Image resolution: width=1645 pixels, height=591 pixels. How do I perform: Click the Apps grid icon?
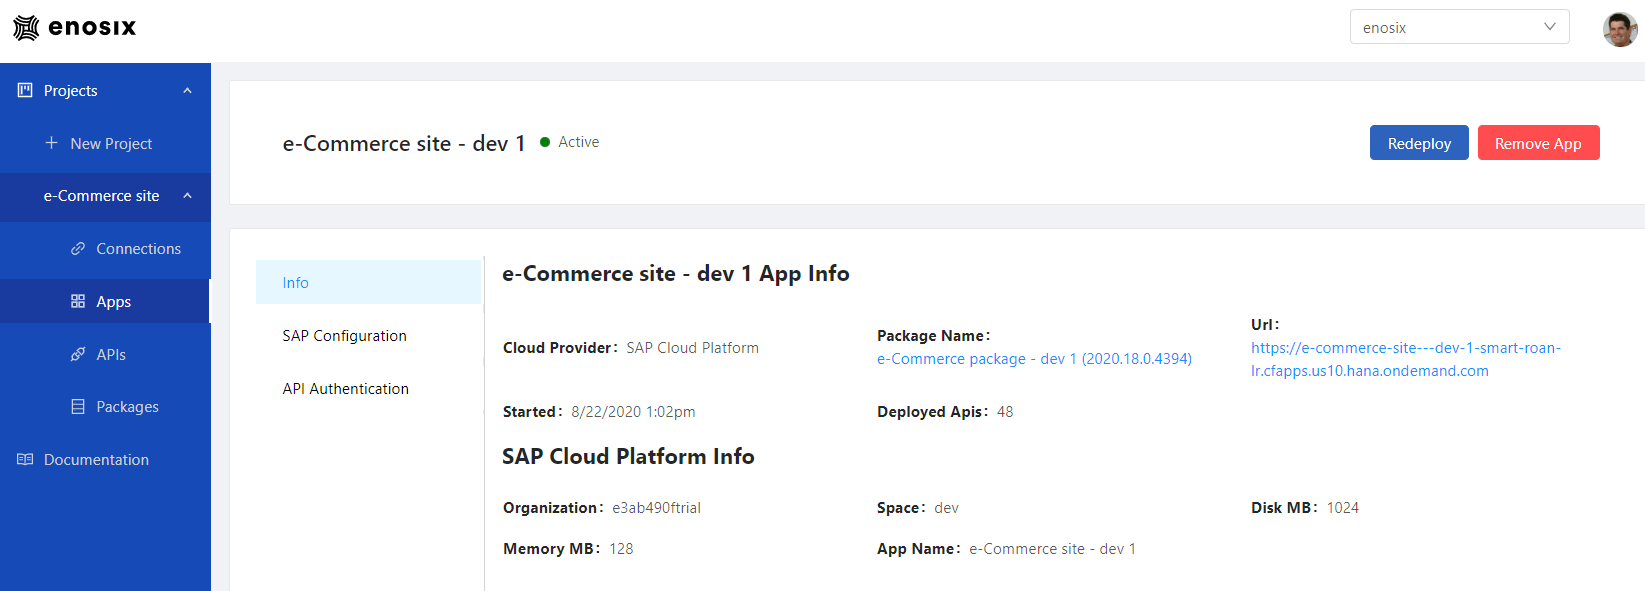coord(78,301)
